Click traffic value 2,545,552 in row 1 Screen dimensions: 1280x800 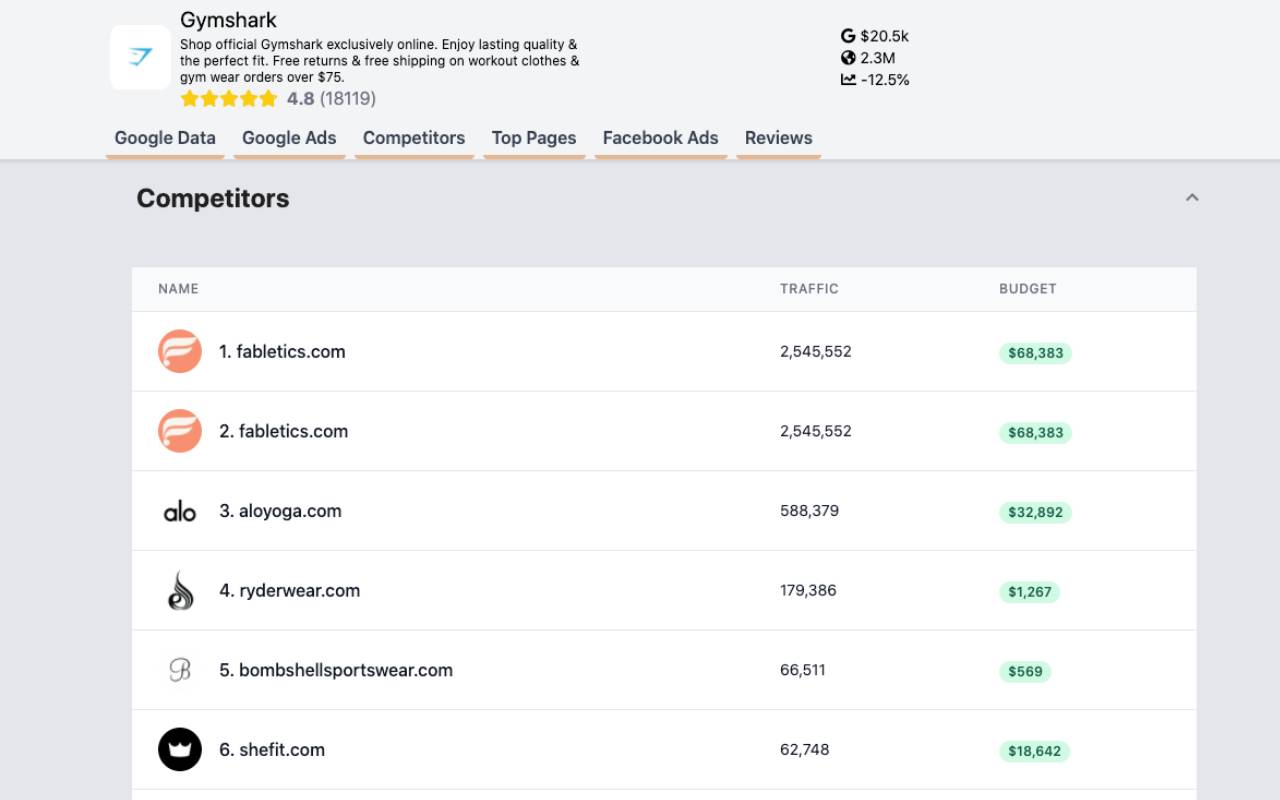click(x=816, y=352)
